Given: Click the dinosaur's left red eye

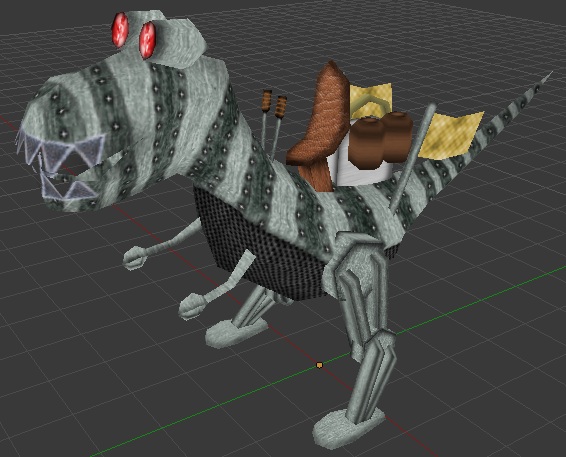Looking at the screenshot, I should point(120,30).
